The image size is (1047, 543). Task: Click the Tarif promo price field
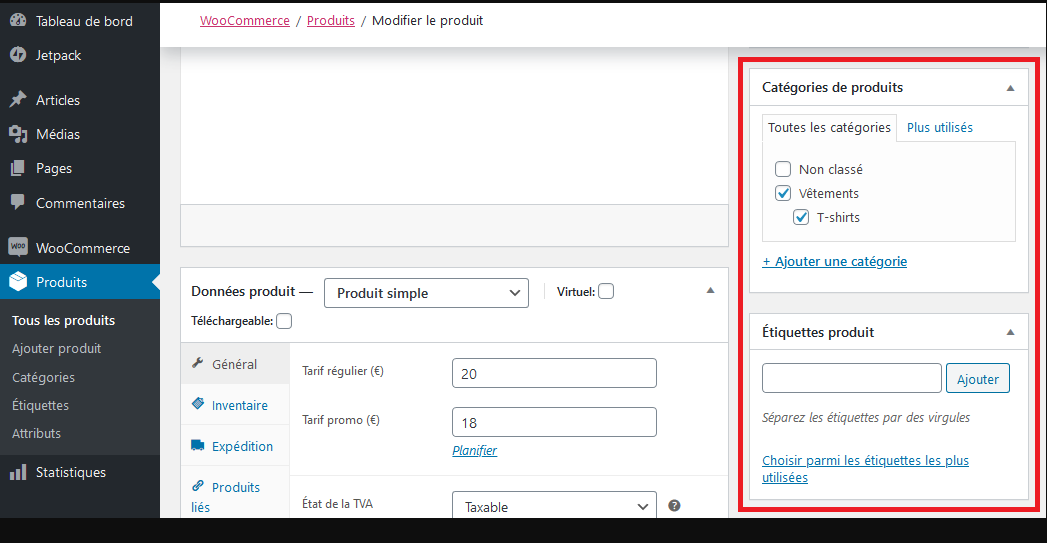pyautogui.click(x=554, y=422)
